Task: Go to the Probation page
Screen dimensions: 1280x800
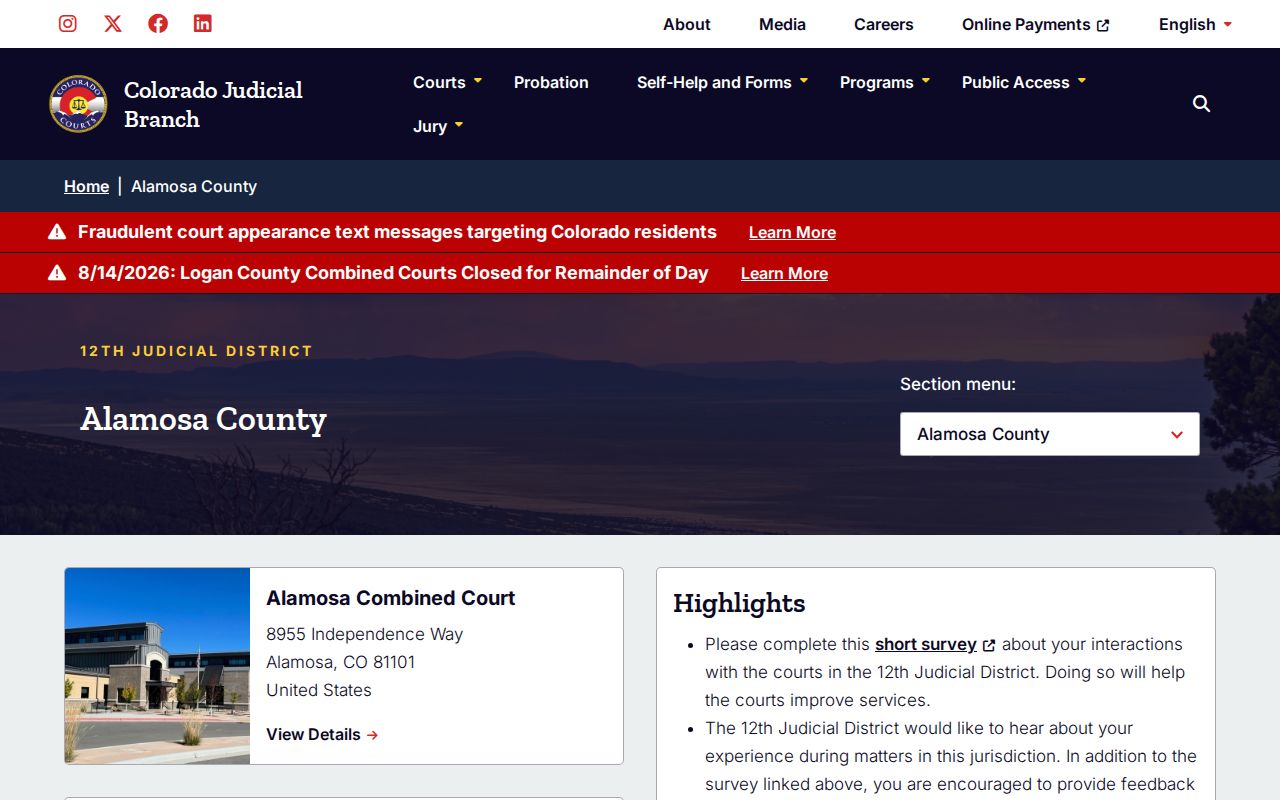Action: 551,82
